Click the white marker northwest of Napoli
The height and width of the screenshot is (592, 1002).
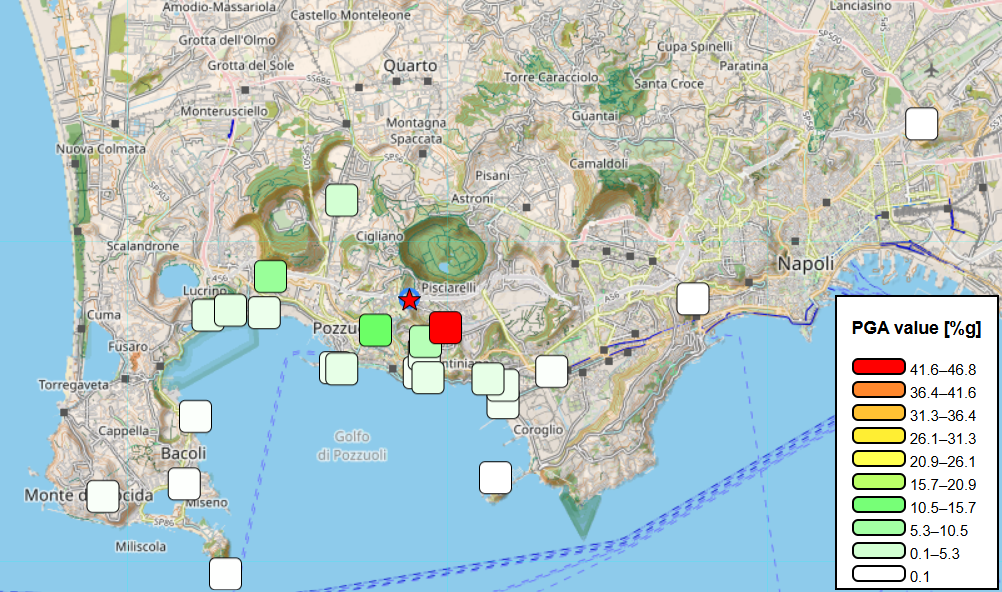pos(693,297)
